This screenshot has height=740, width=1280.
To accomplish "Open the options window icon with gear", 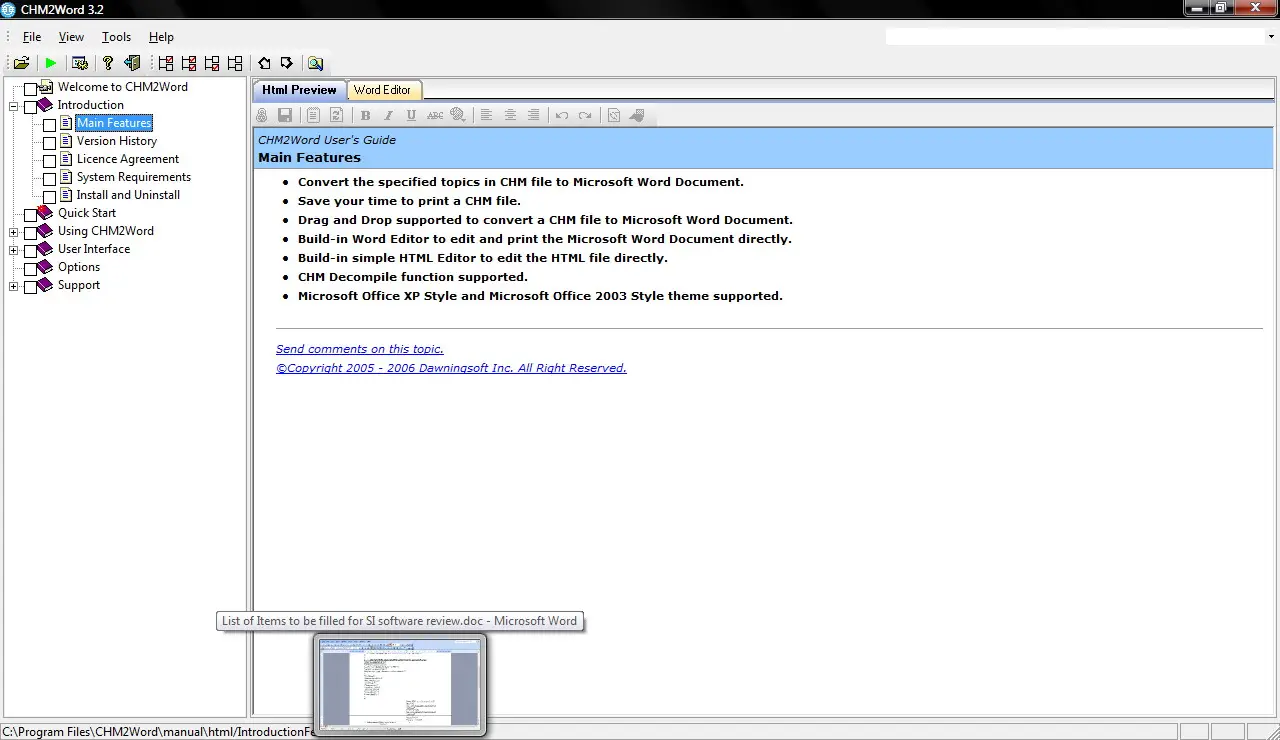I will (x=80, y=63).
